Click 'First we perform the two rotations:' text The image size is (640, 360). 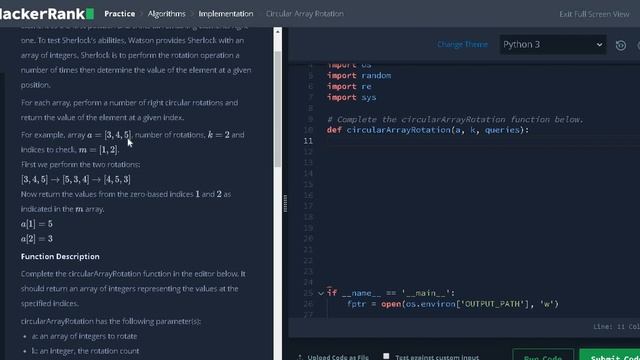click(x=80, y=164)
